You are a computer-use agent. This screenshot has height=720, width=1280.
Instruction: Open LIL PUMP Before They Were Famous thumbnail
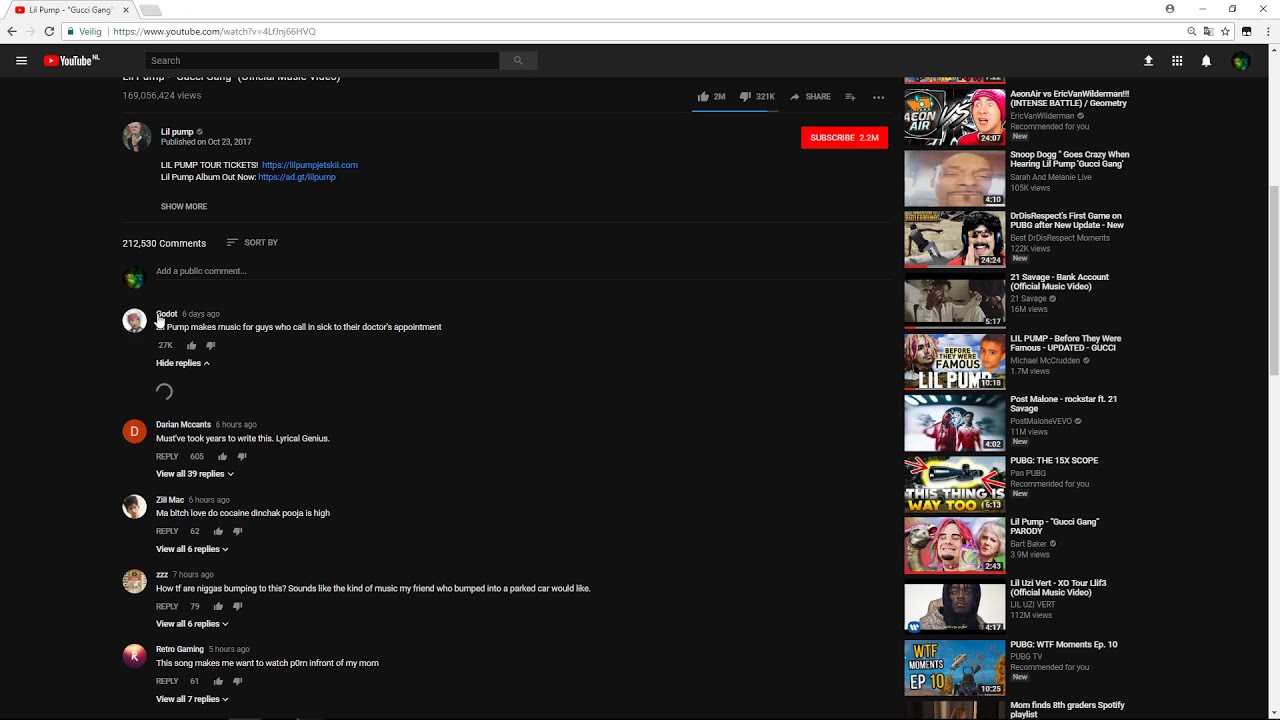click(955, 361)
